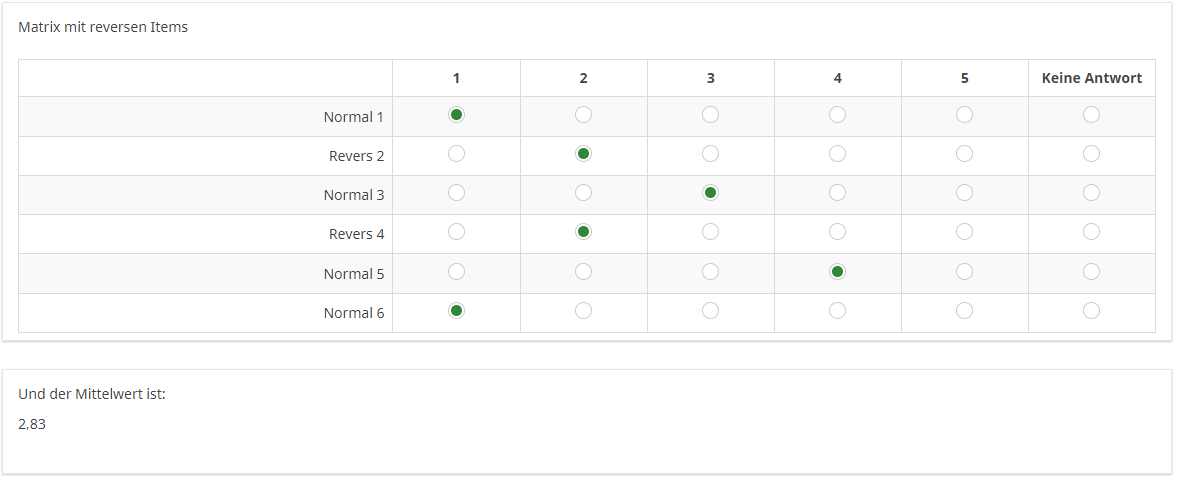
Task: Select option 1 for Revers 2
Action: pyautogui.click(x=456, y=154)
